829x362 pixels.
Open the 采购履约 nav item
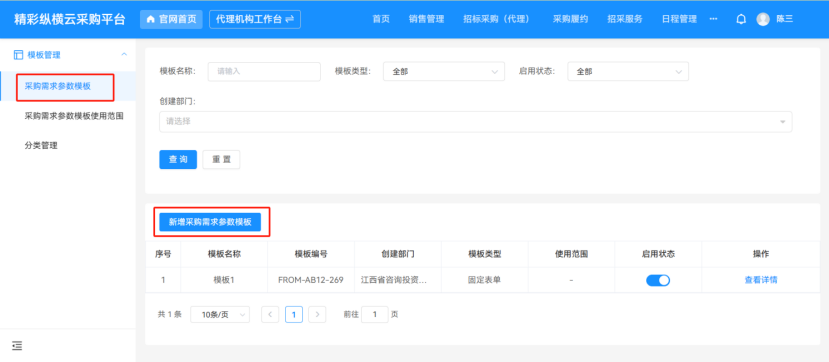coord(570,19)
